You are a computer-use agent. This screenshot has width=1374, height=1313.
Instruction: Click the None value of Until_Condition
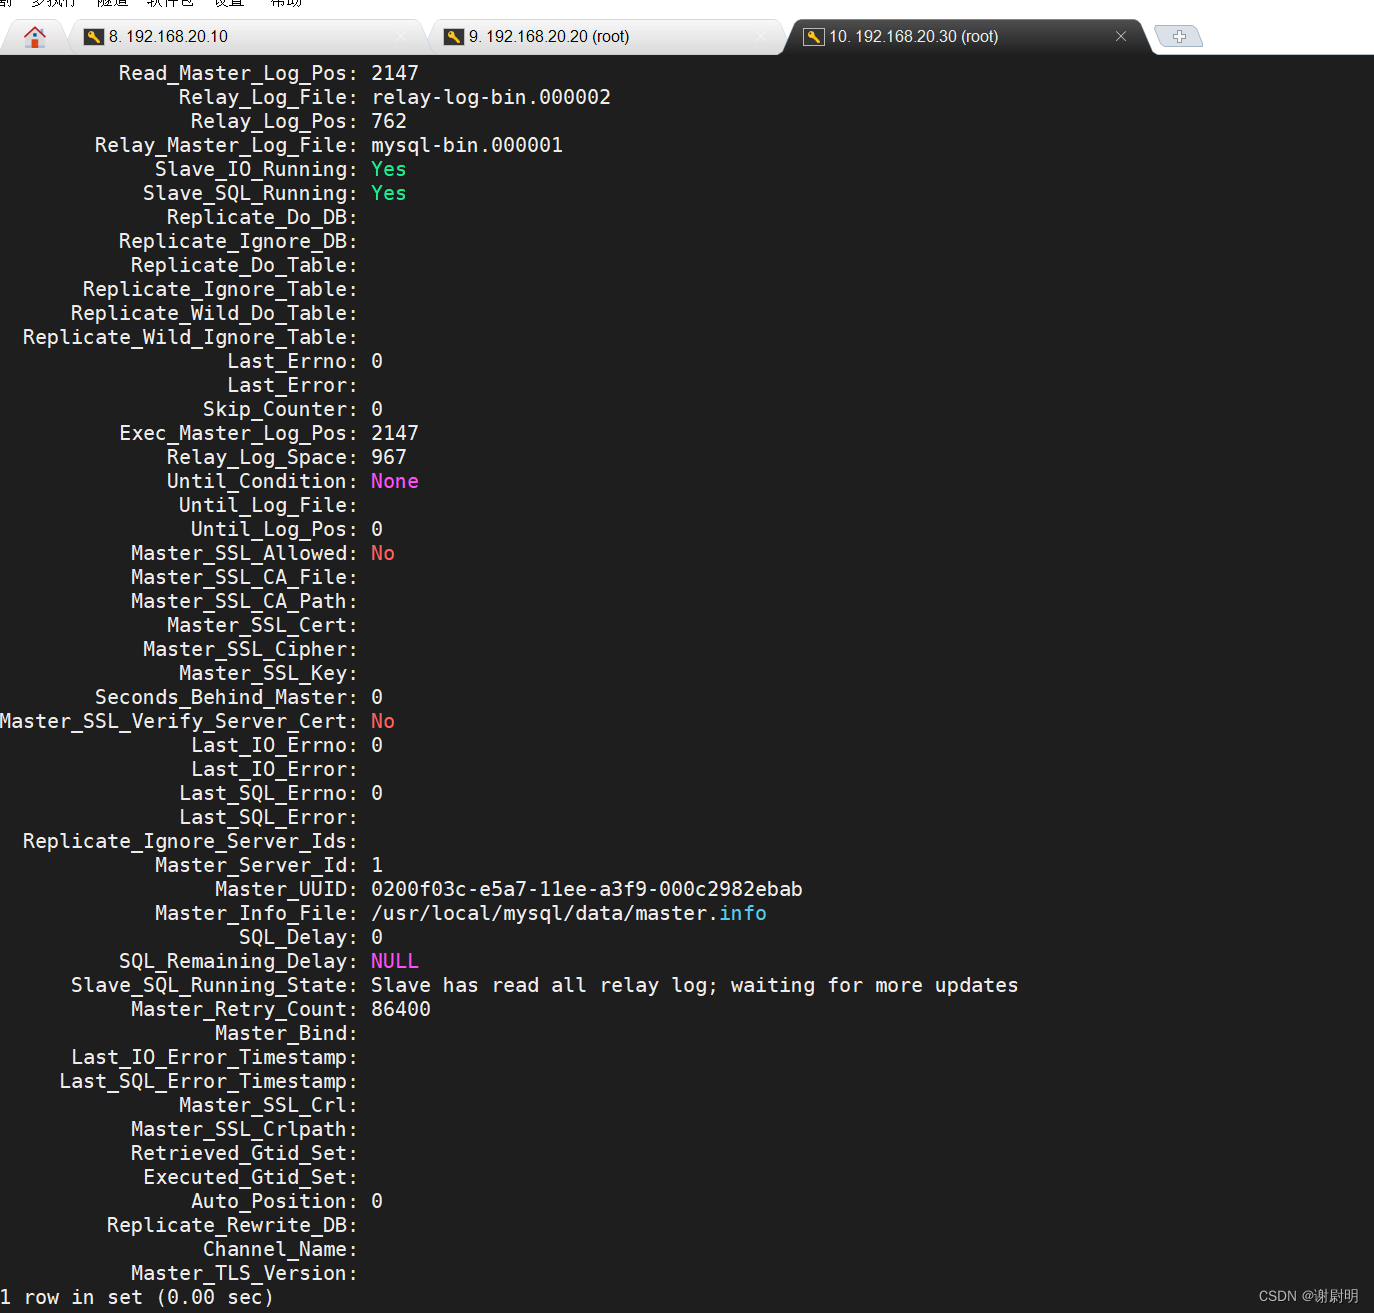[395, 481]
